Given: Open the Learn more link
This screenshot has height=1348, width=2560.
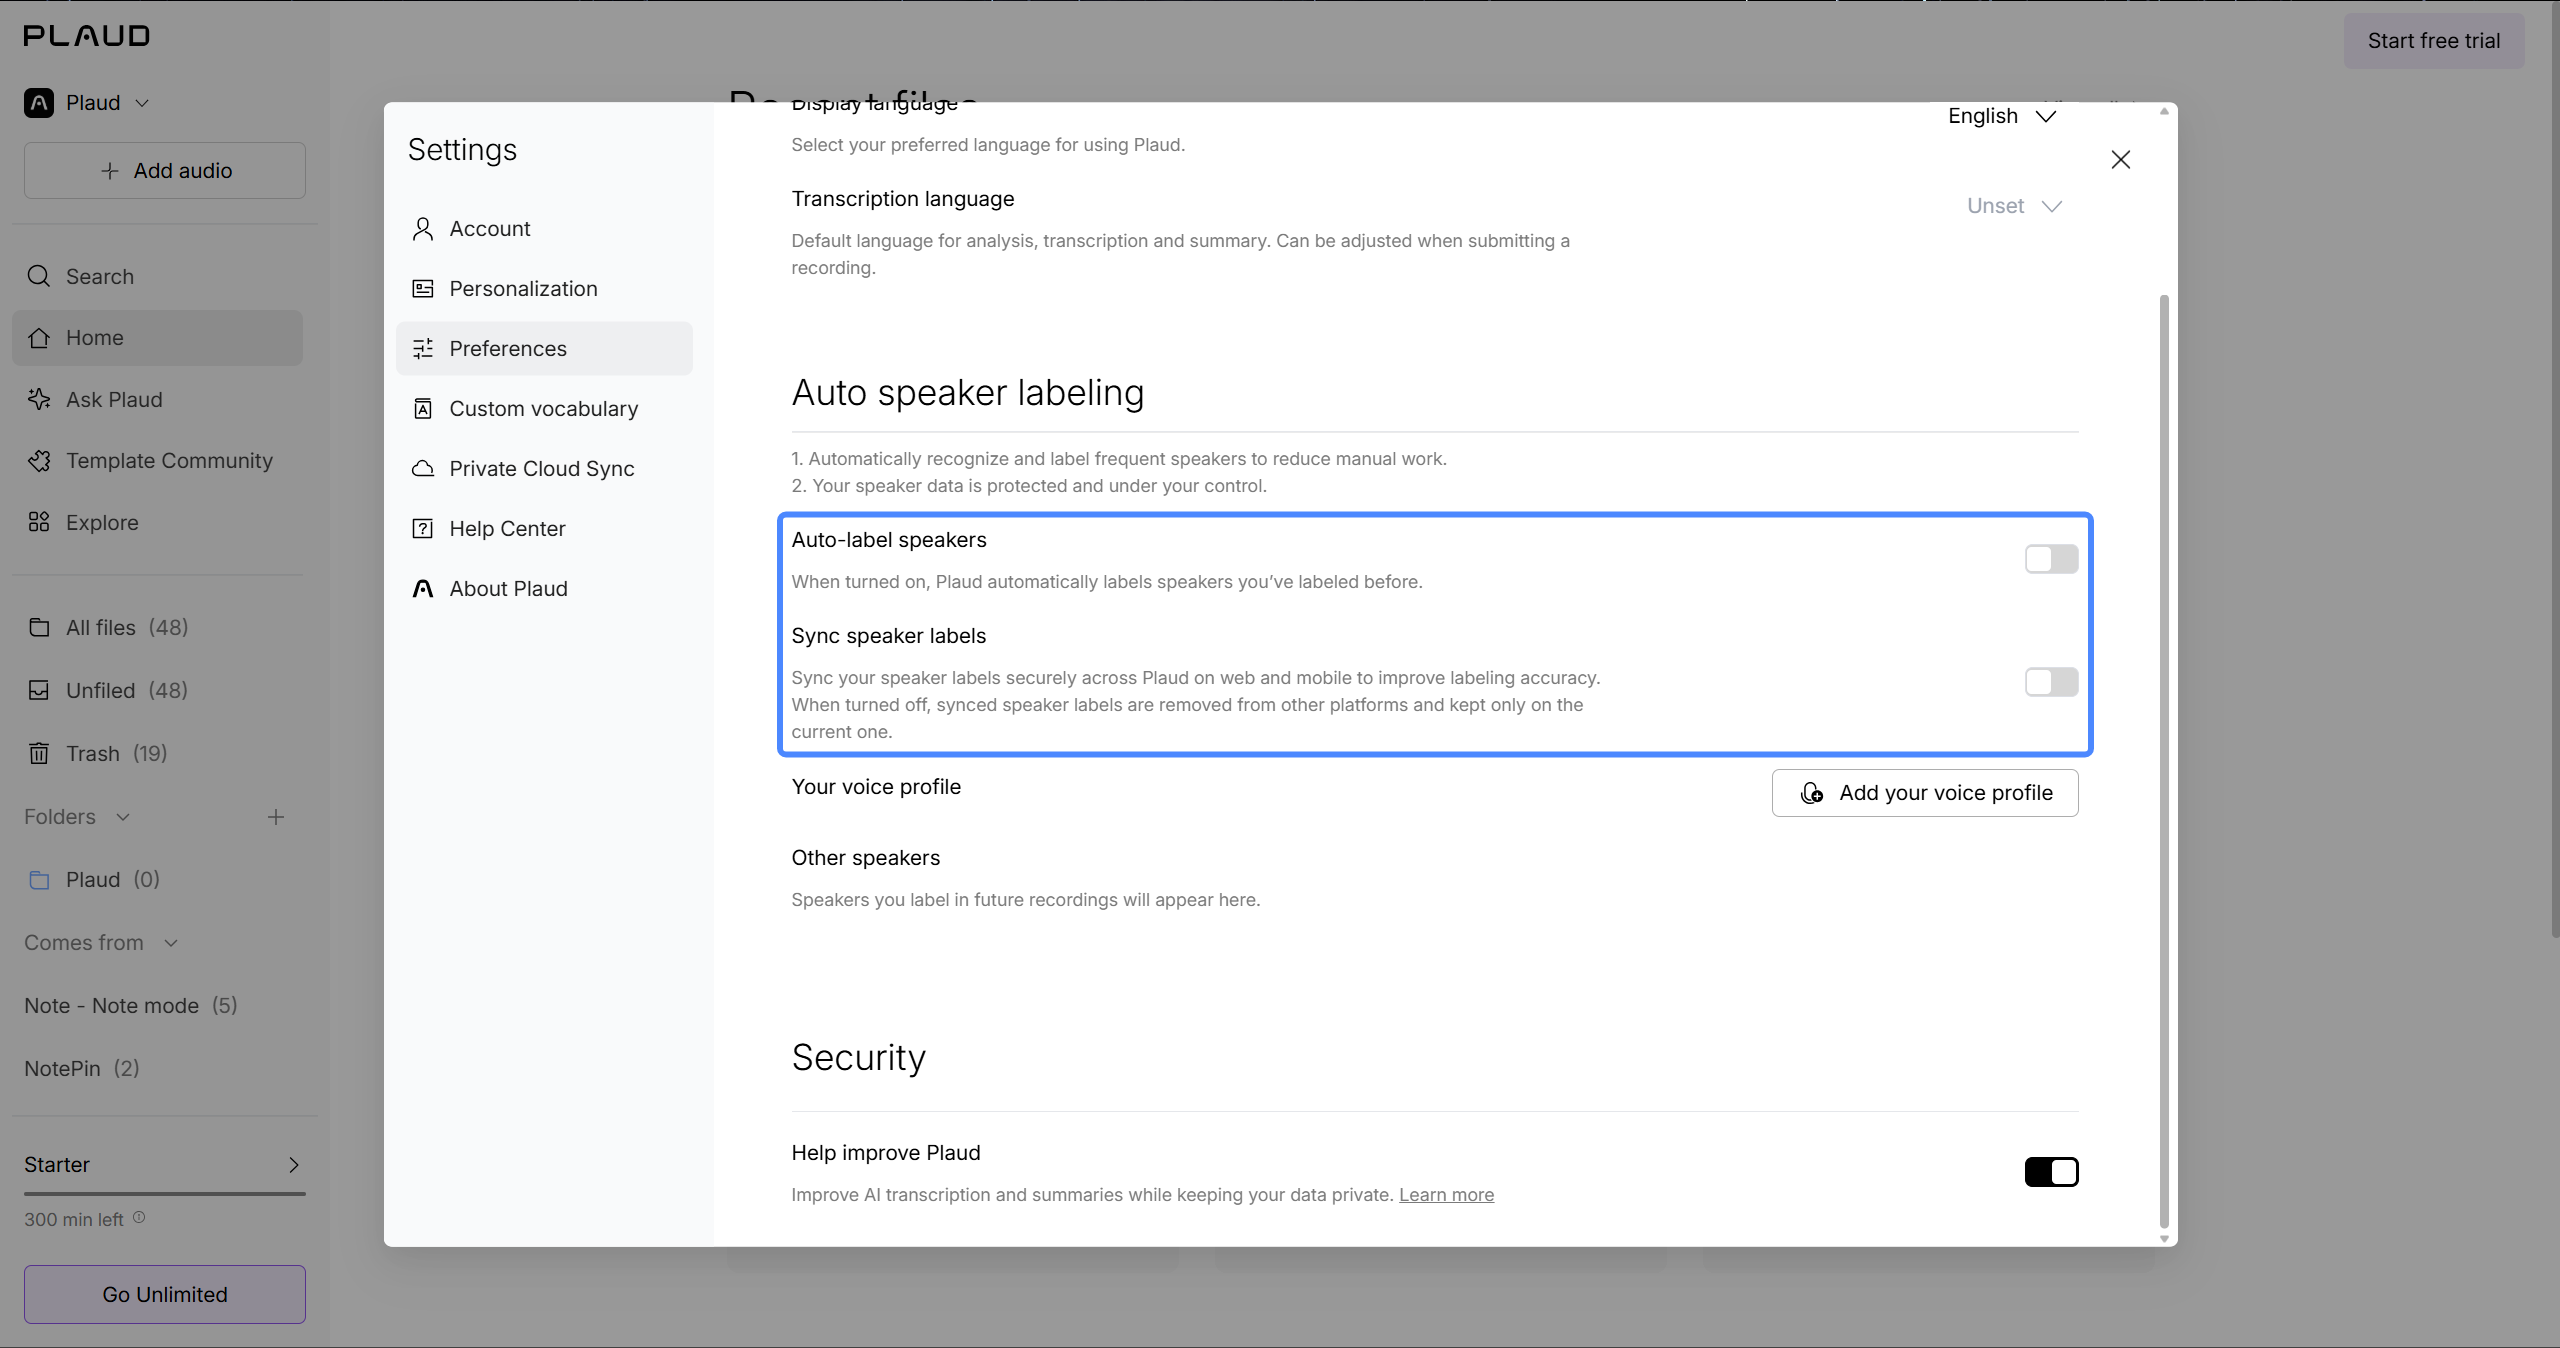Looking at the screenshot, I should click(x=1446, y=1195).
